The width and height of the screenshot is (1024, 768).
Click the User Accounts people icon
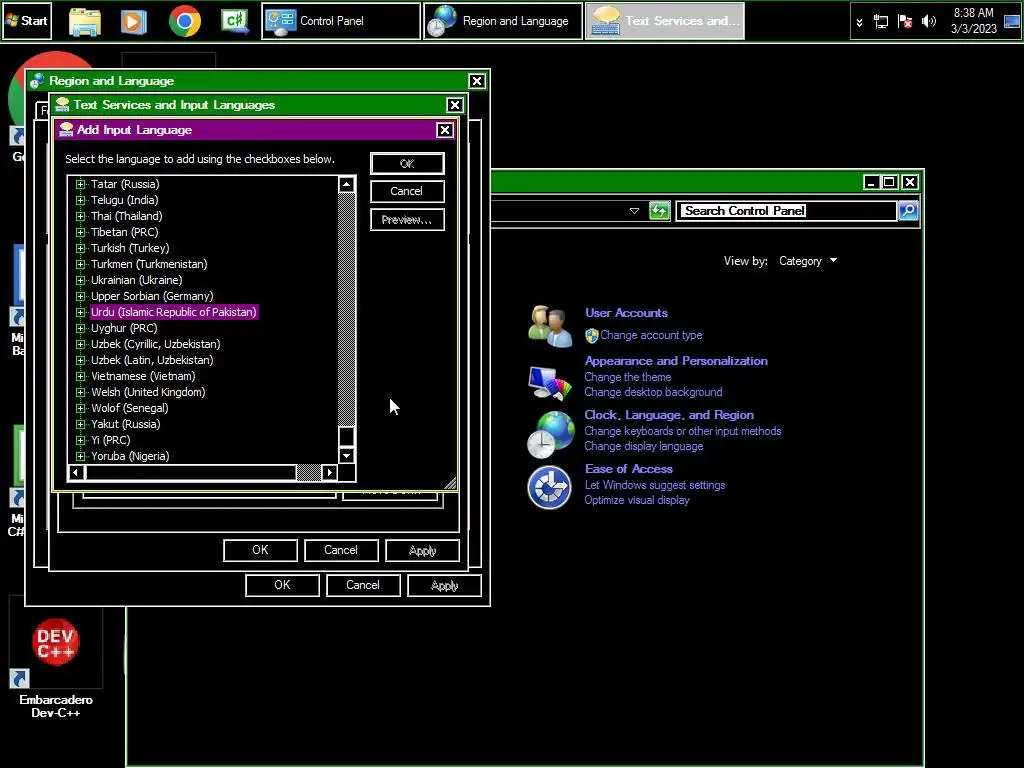click(x=549, y=325)
